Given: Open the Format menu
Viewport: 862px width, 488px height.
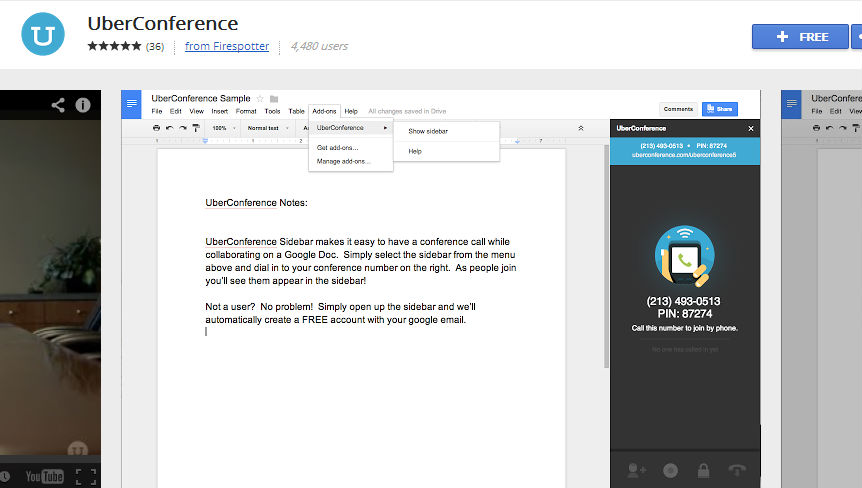Looking at the screenshot, I should (246, 111).
